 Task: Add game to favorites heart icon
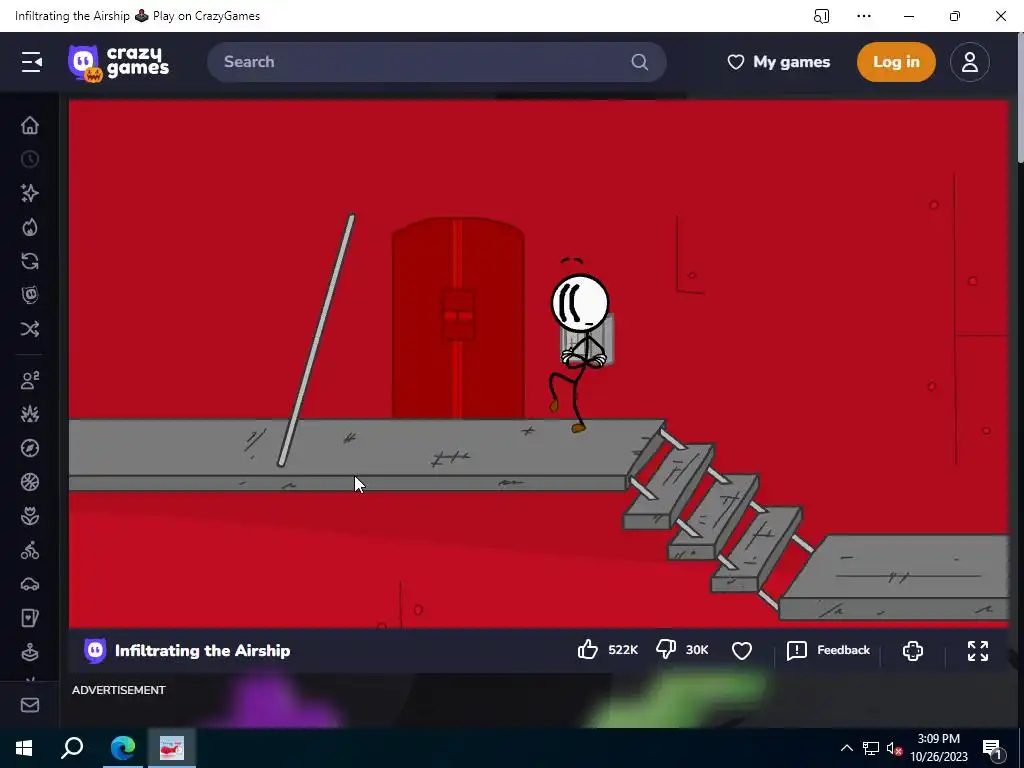pos(742,650)
